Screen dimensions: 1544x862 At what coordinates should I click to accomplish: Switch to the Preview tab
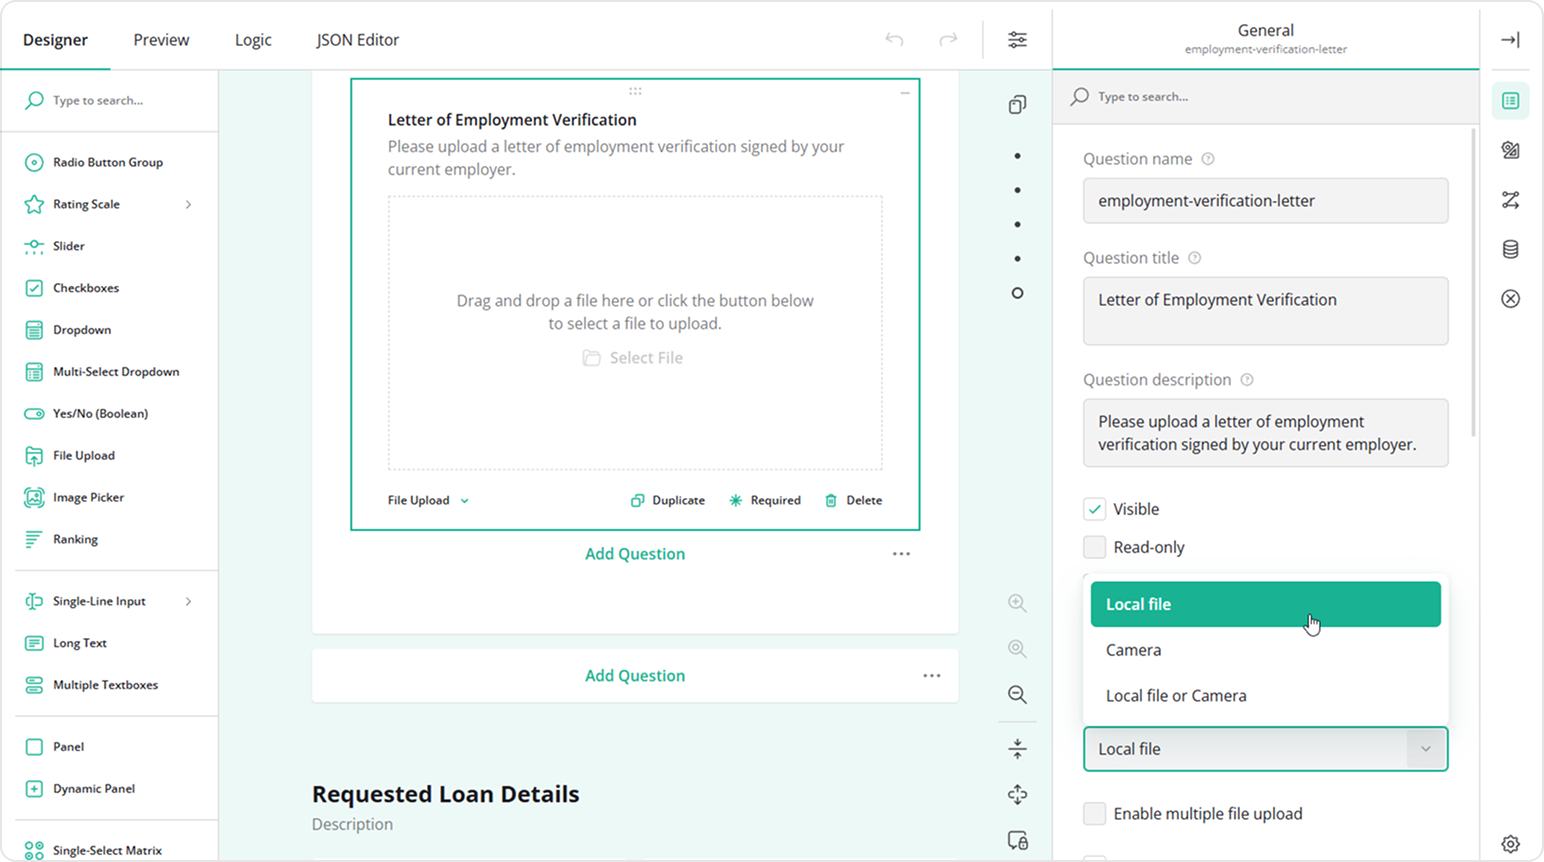(160, 39)
